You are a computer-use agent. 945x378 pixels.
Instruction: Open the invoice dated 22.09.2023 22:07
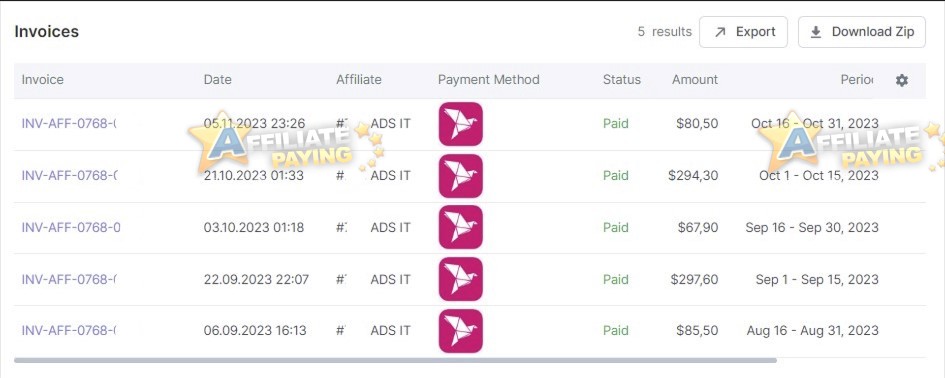pyautogui.click(x=69, y=279)
